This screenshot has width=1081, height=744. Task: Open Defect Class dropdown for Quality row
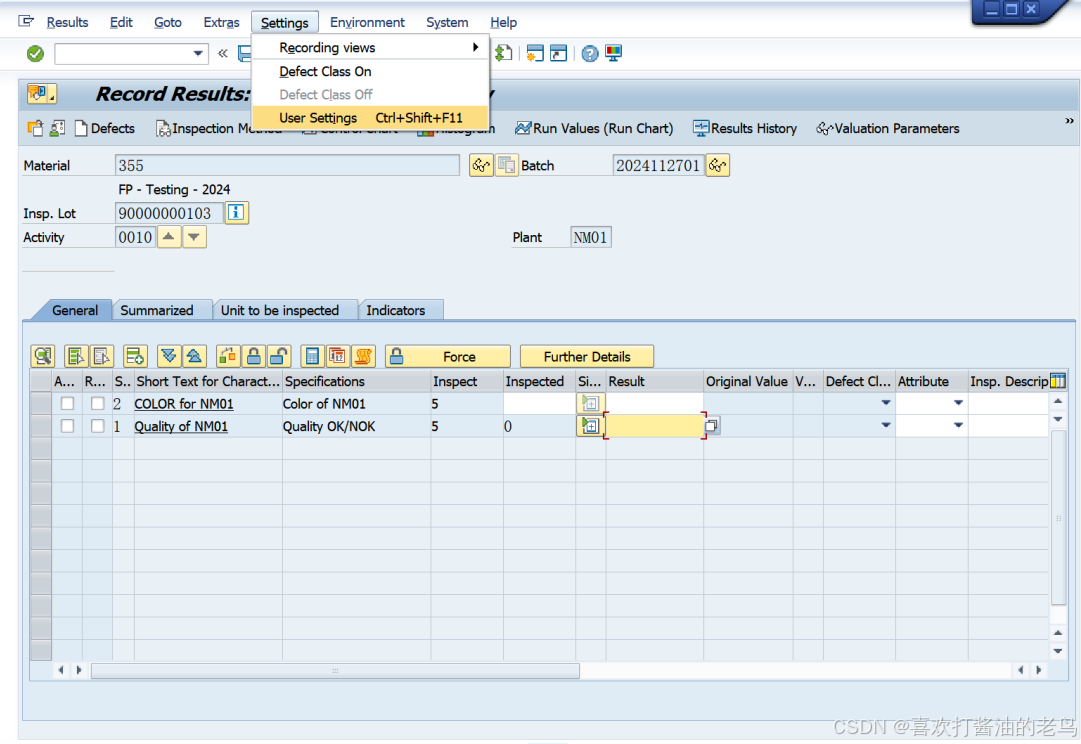886,425
